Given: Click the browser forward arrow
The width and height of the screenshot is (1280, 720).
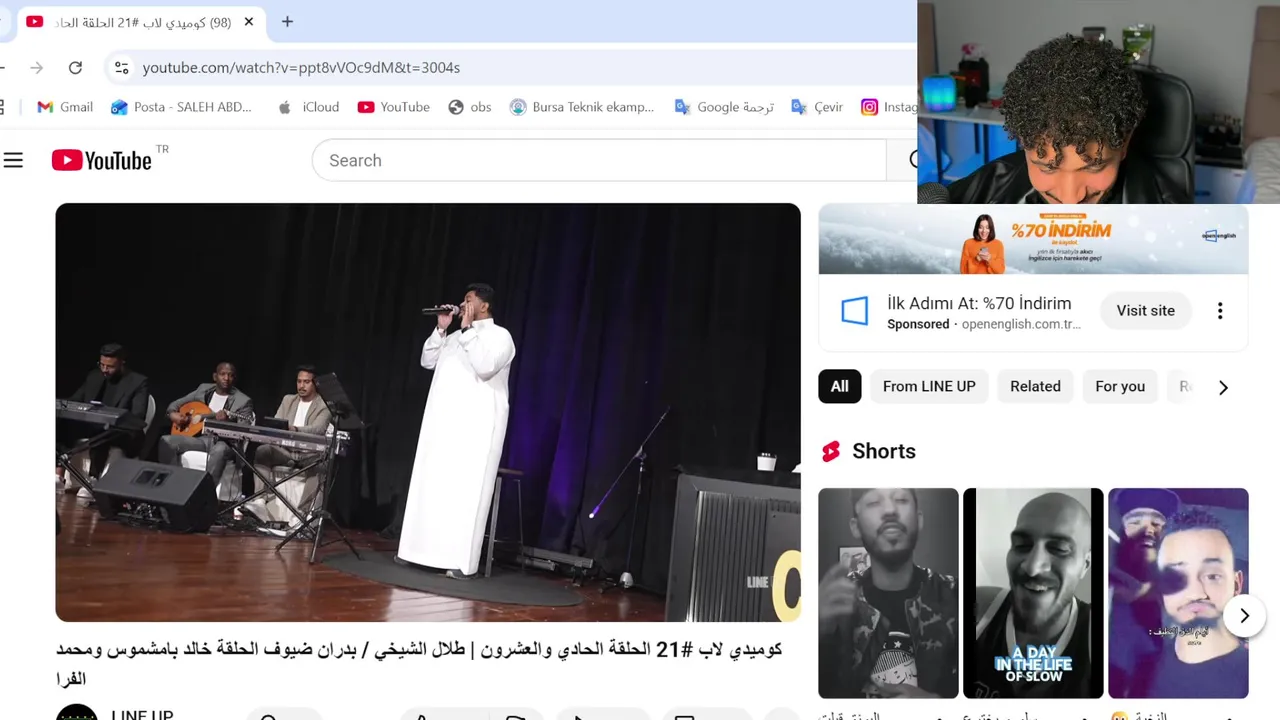Looking at the screenshot, I should [x=37, y=67].
